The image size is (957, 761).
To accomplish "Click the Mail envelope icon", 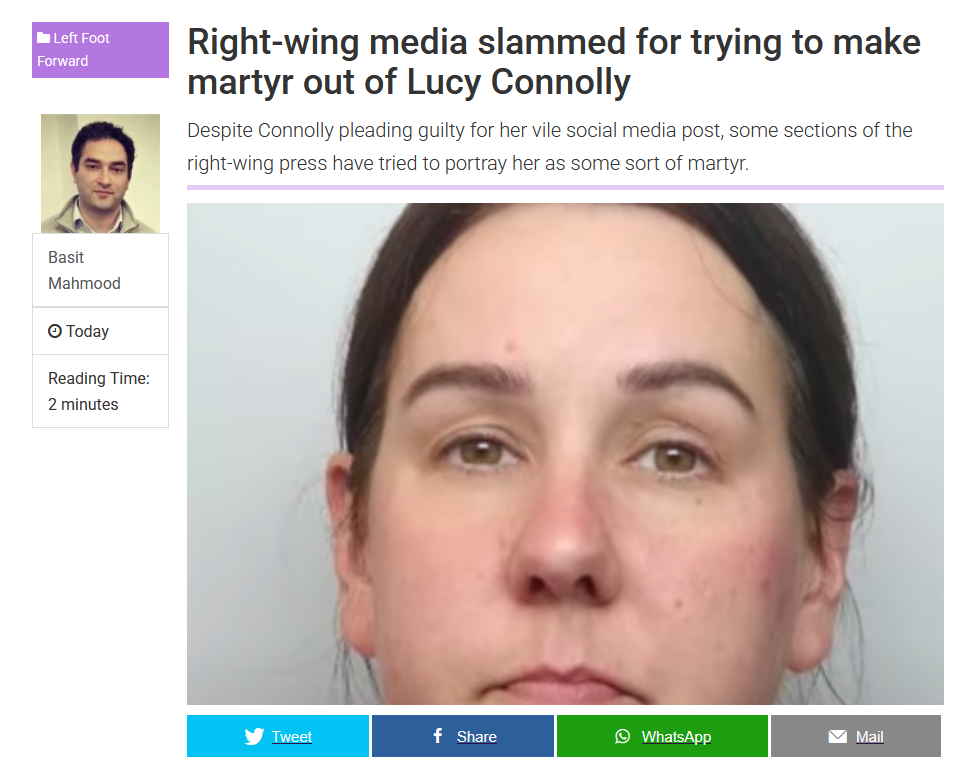I will (x=837, y=736).
